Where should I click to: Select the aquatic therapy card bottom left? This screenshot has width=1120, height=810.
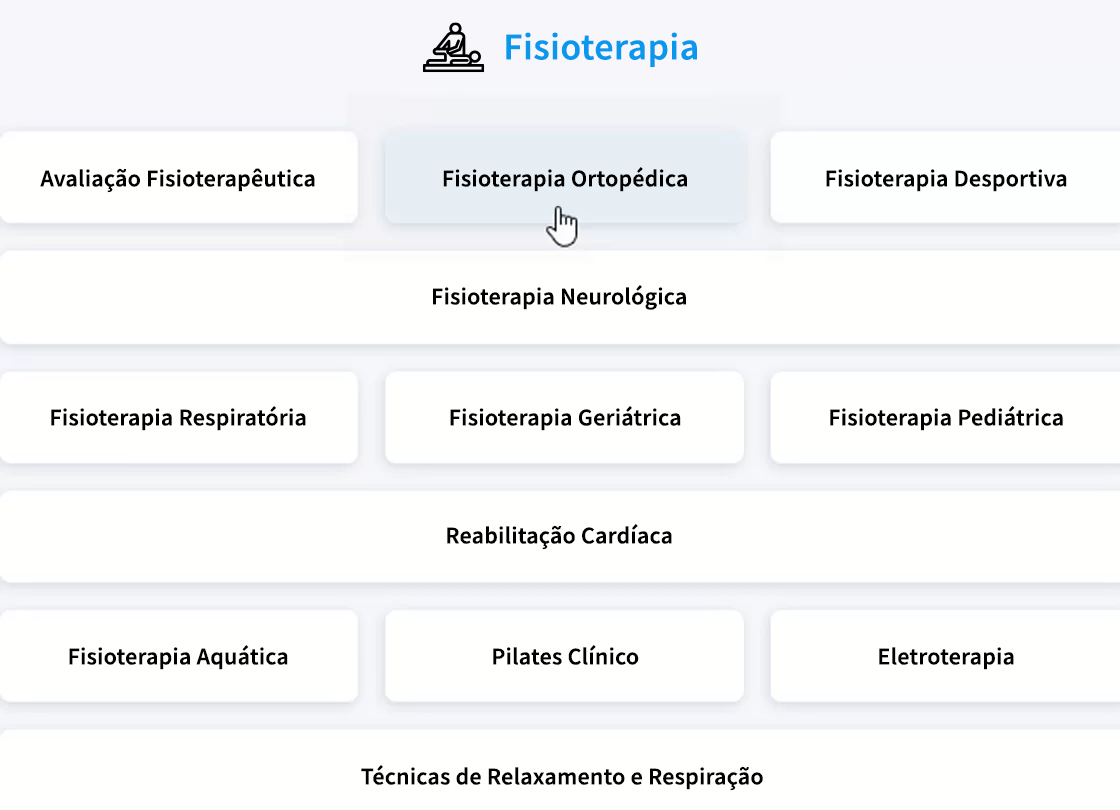click(x=178, y=656)
